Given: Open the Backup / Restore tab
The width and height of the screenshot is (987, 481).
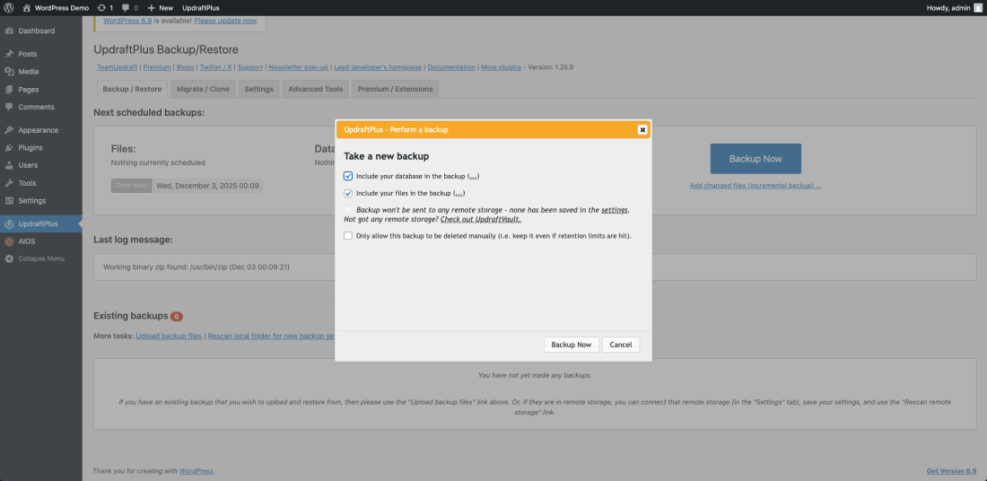Looking at the screenshot, I should coord(132,89).
